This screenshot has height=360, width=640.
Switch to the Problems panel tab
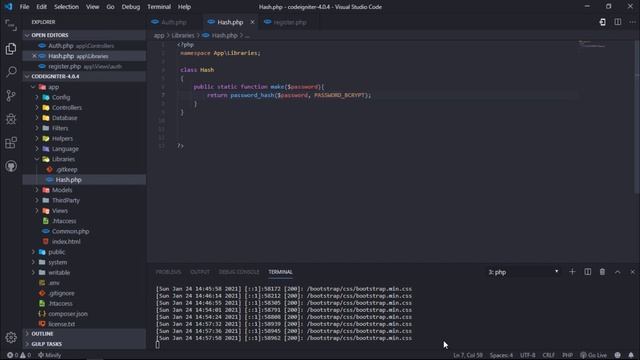click(168, 272)
